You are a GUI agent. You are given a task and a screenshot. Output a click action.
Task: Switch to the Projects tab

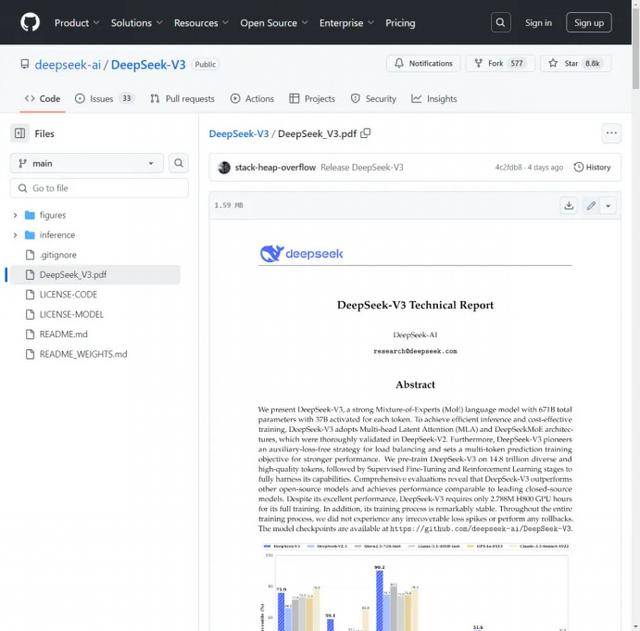[312, 99]
